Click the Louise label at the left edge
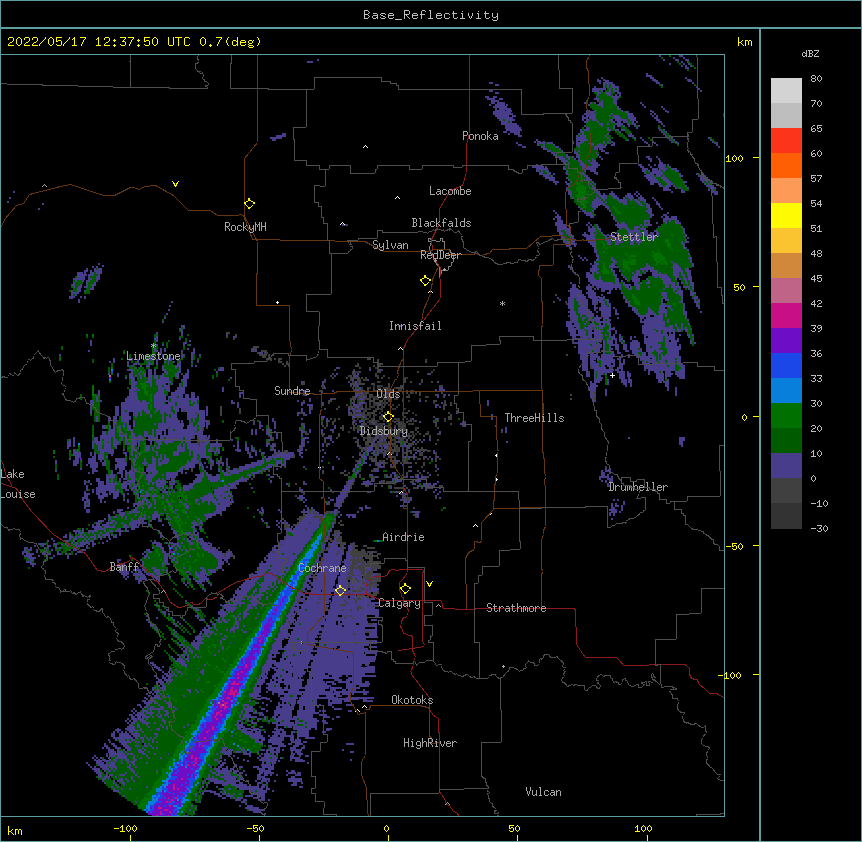 (x=18, y=494)
